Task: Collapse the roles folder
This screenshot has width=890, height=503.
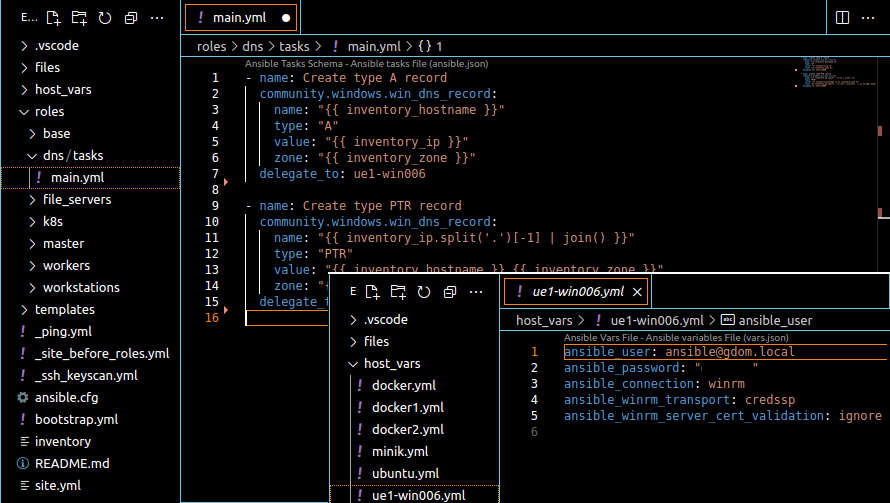Action: [49, 111]
